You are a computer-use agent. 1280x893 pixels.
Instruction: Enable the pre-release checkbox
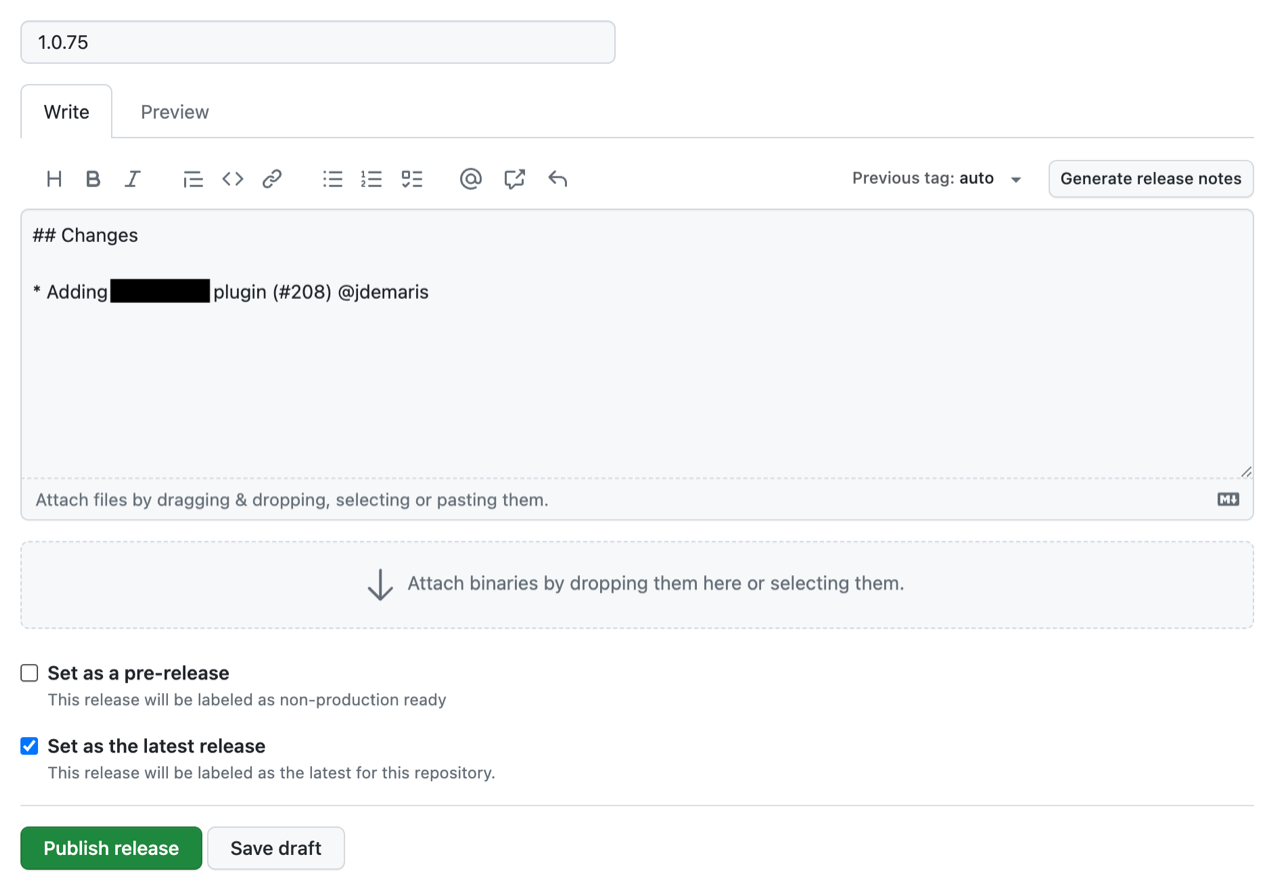coord(28,672)
